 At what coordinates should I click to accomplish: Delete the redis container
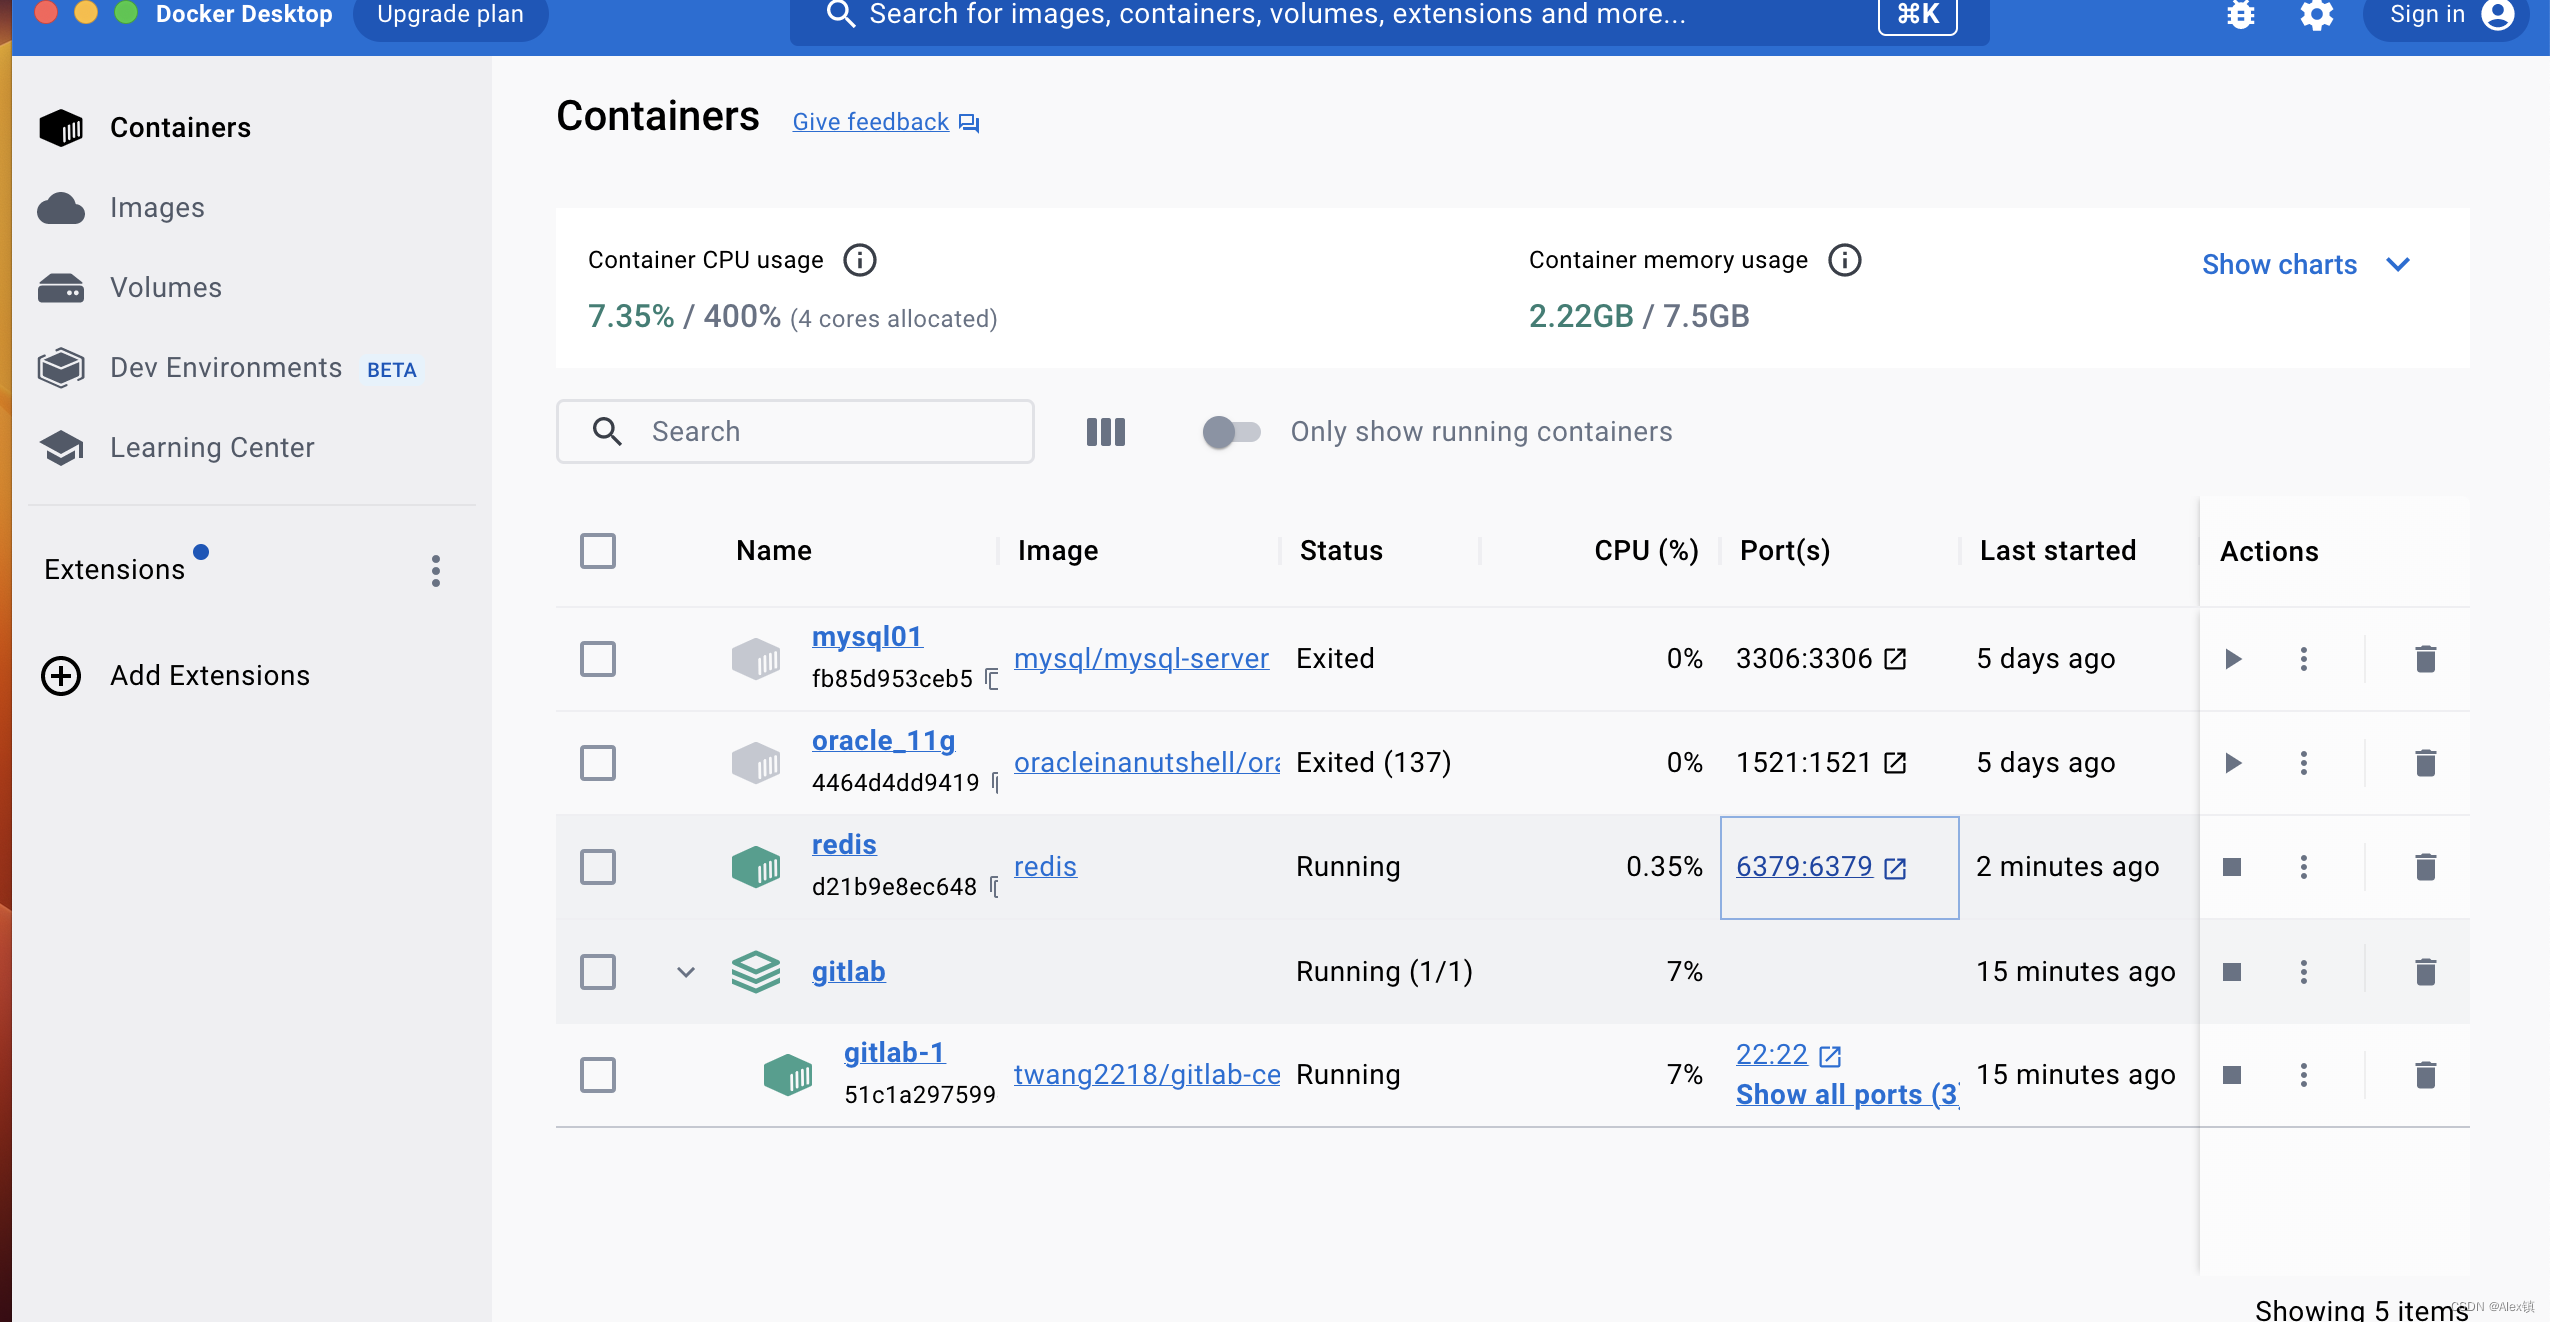(x=2426, y=867)
